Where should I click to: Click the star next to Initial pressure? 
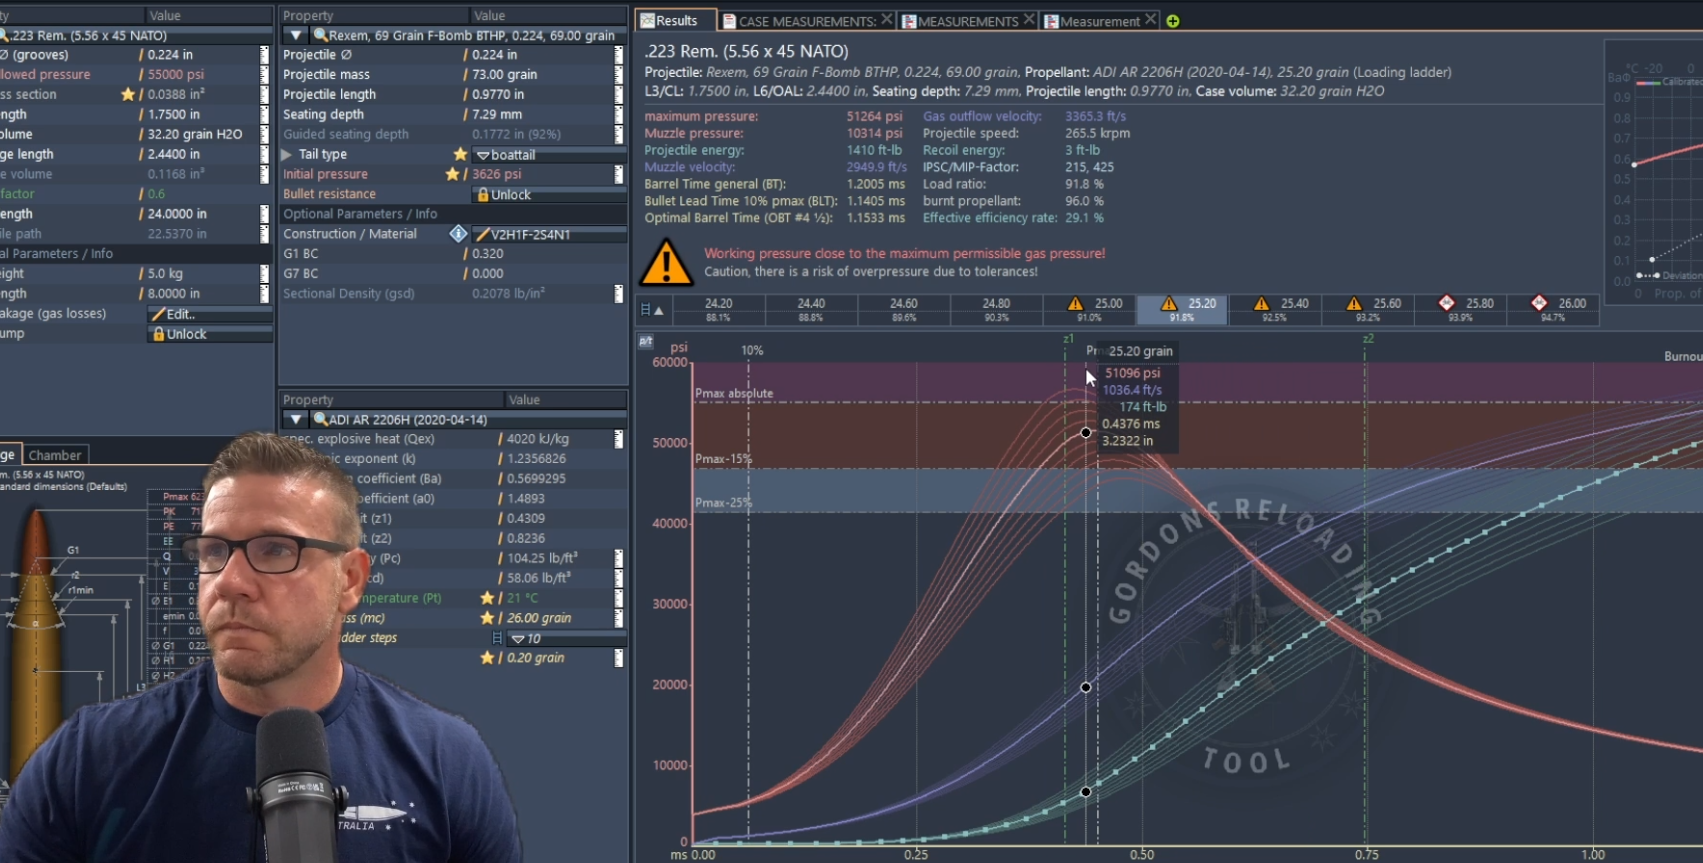pyautogui.click(x=452, y=174)
